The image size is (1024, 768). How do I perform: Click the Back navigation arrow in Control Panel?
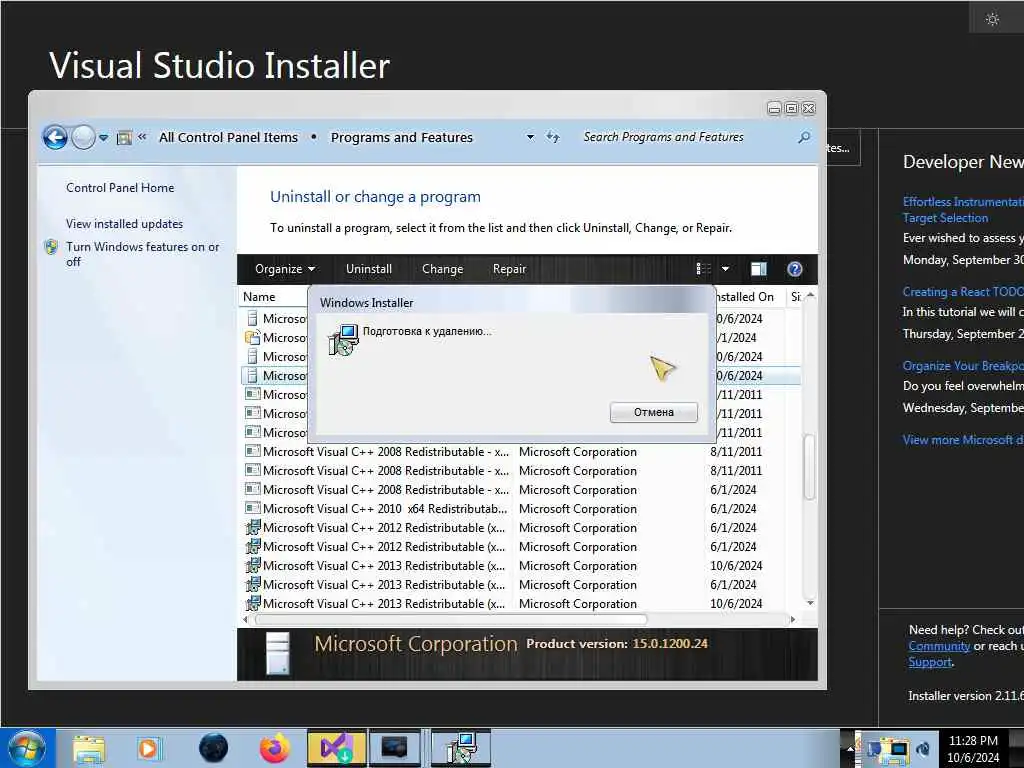[x=55, y=138]
